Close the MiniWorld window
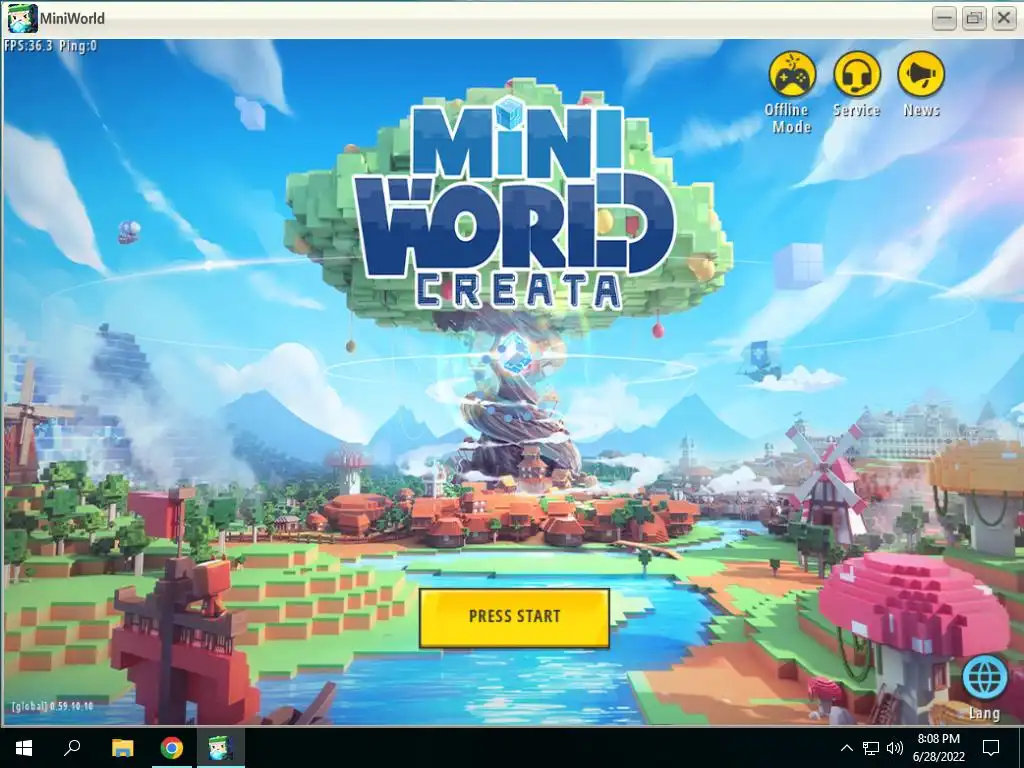 1004,18
